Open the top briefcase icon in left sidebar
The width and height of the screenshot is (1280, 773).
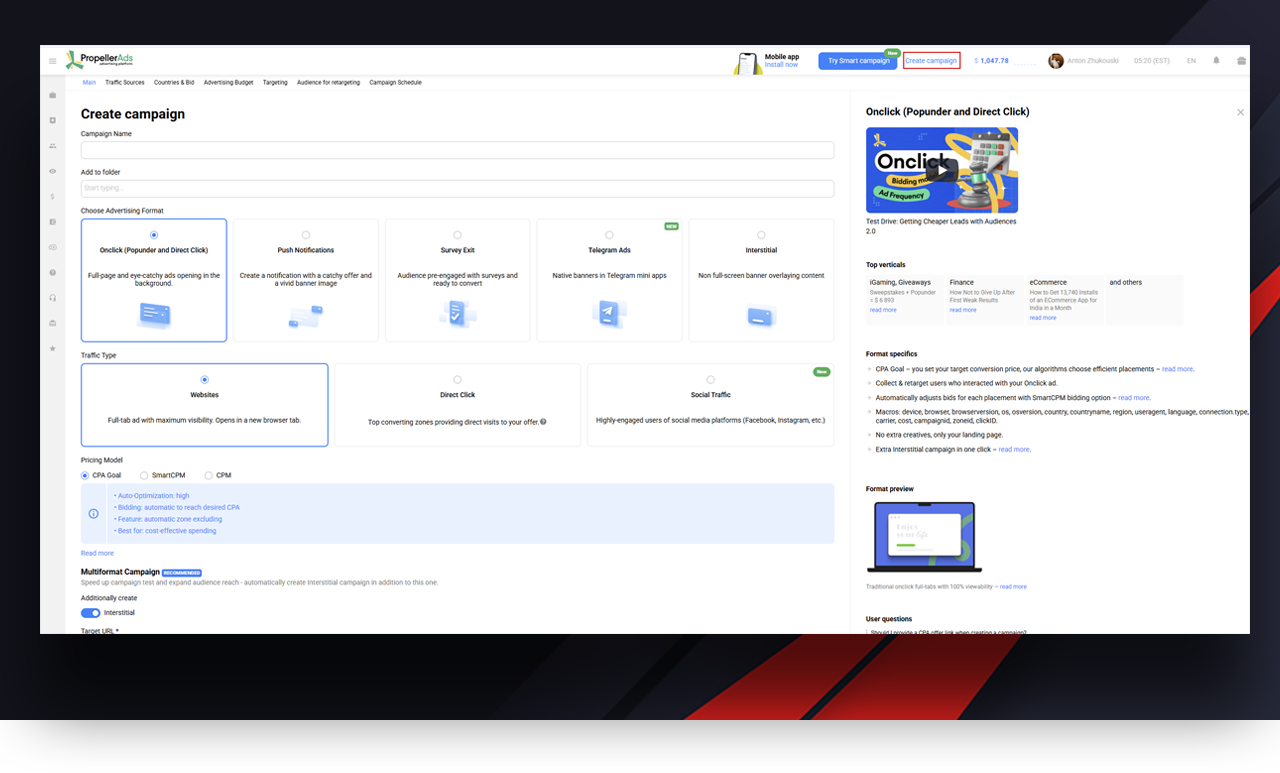click(53, 95)
